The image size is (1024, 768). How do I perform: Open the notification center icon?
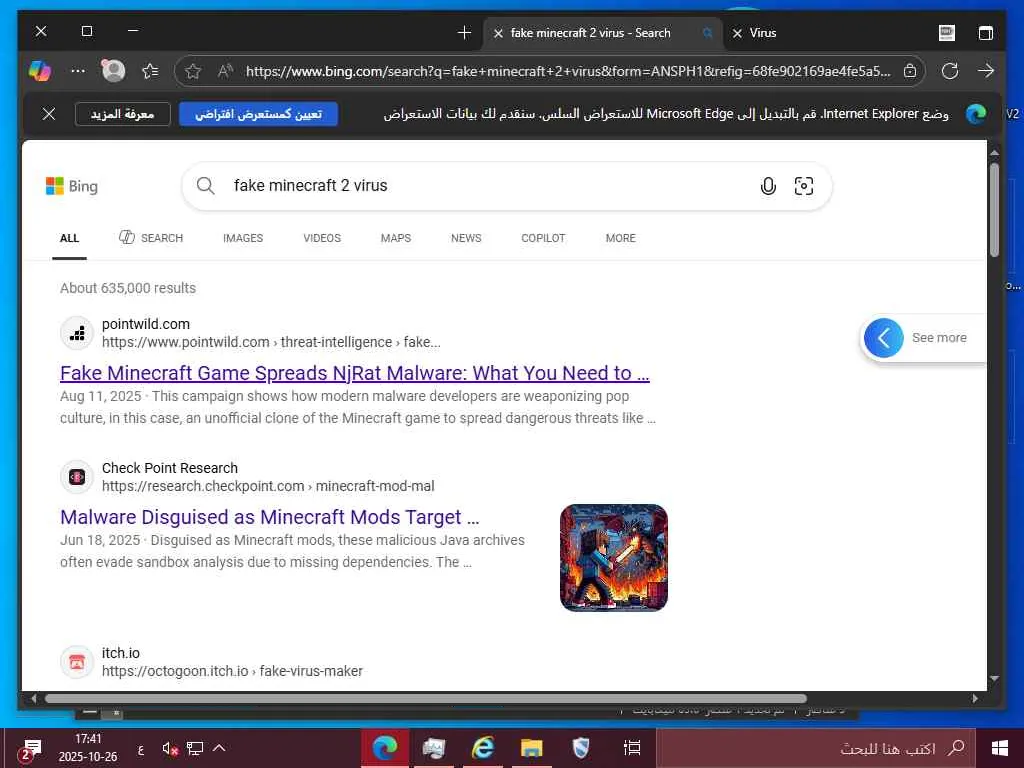29,750
